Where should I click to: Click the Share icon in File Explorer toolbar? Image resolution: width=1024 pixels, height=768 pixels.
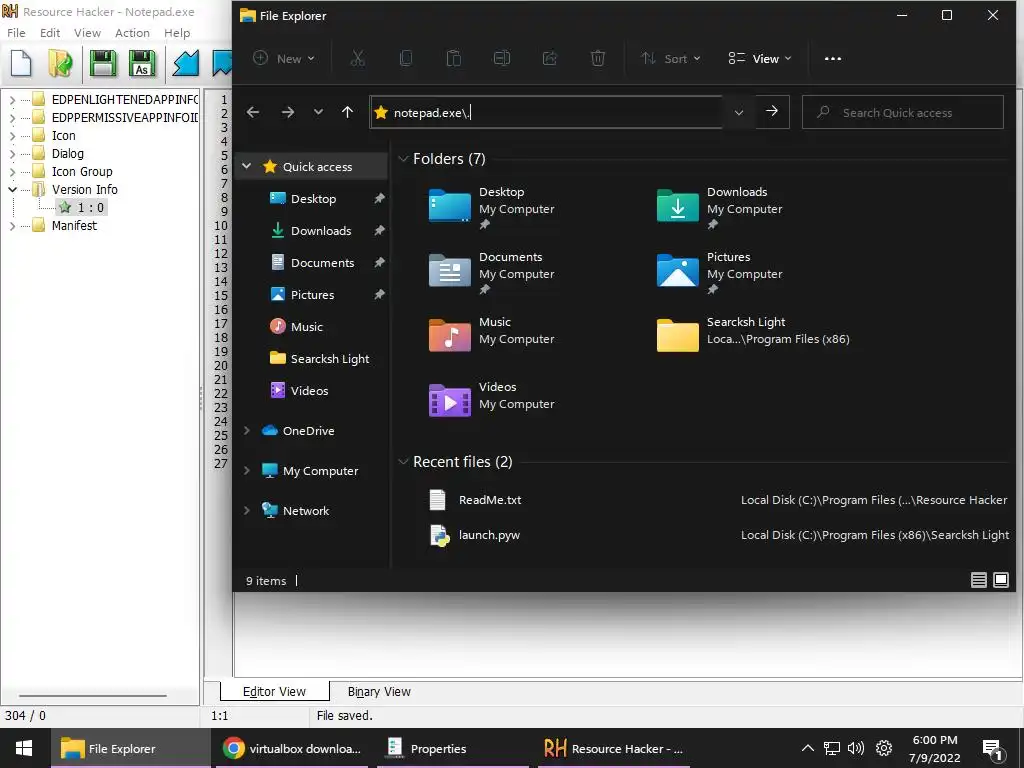[550, 58]
